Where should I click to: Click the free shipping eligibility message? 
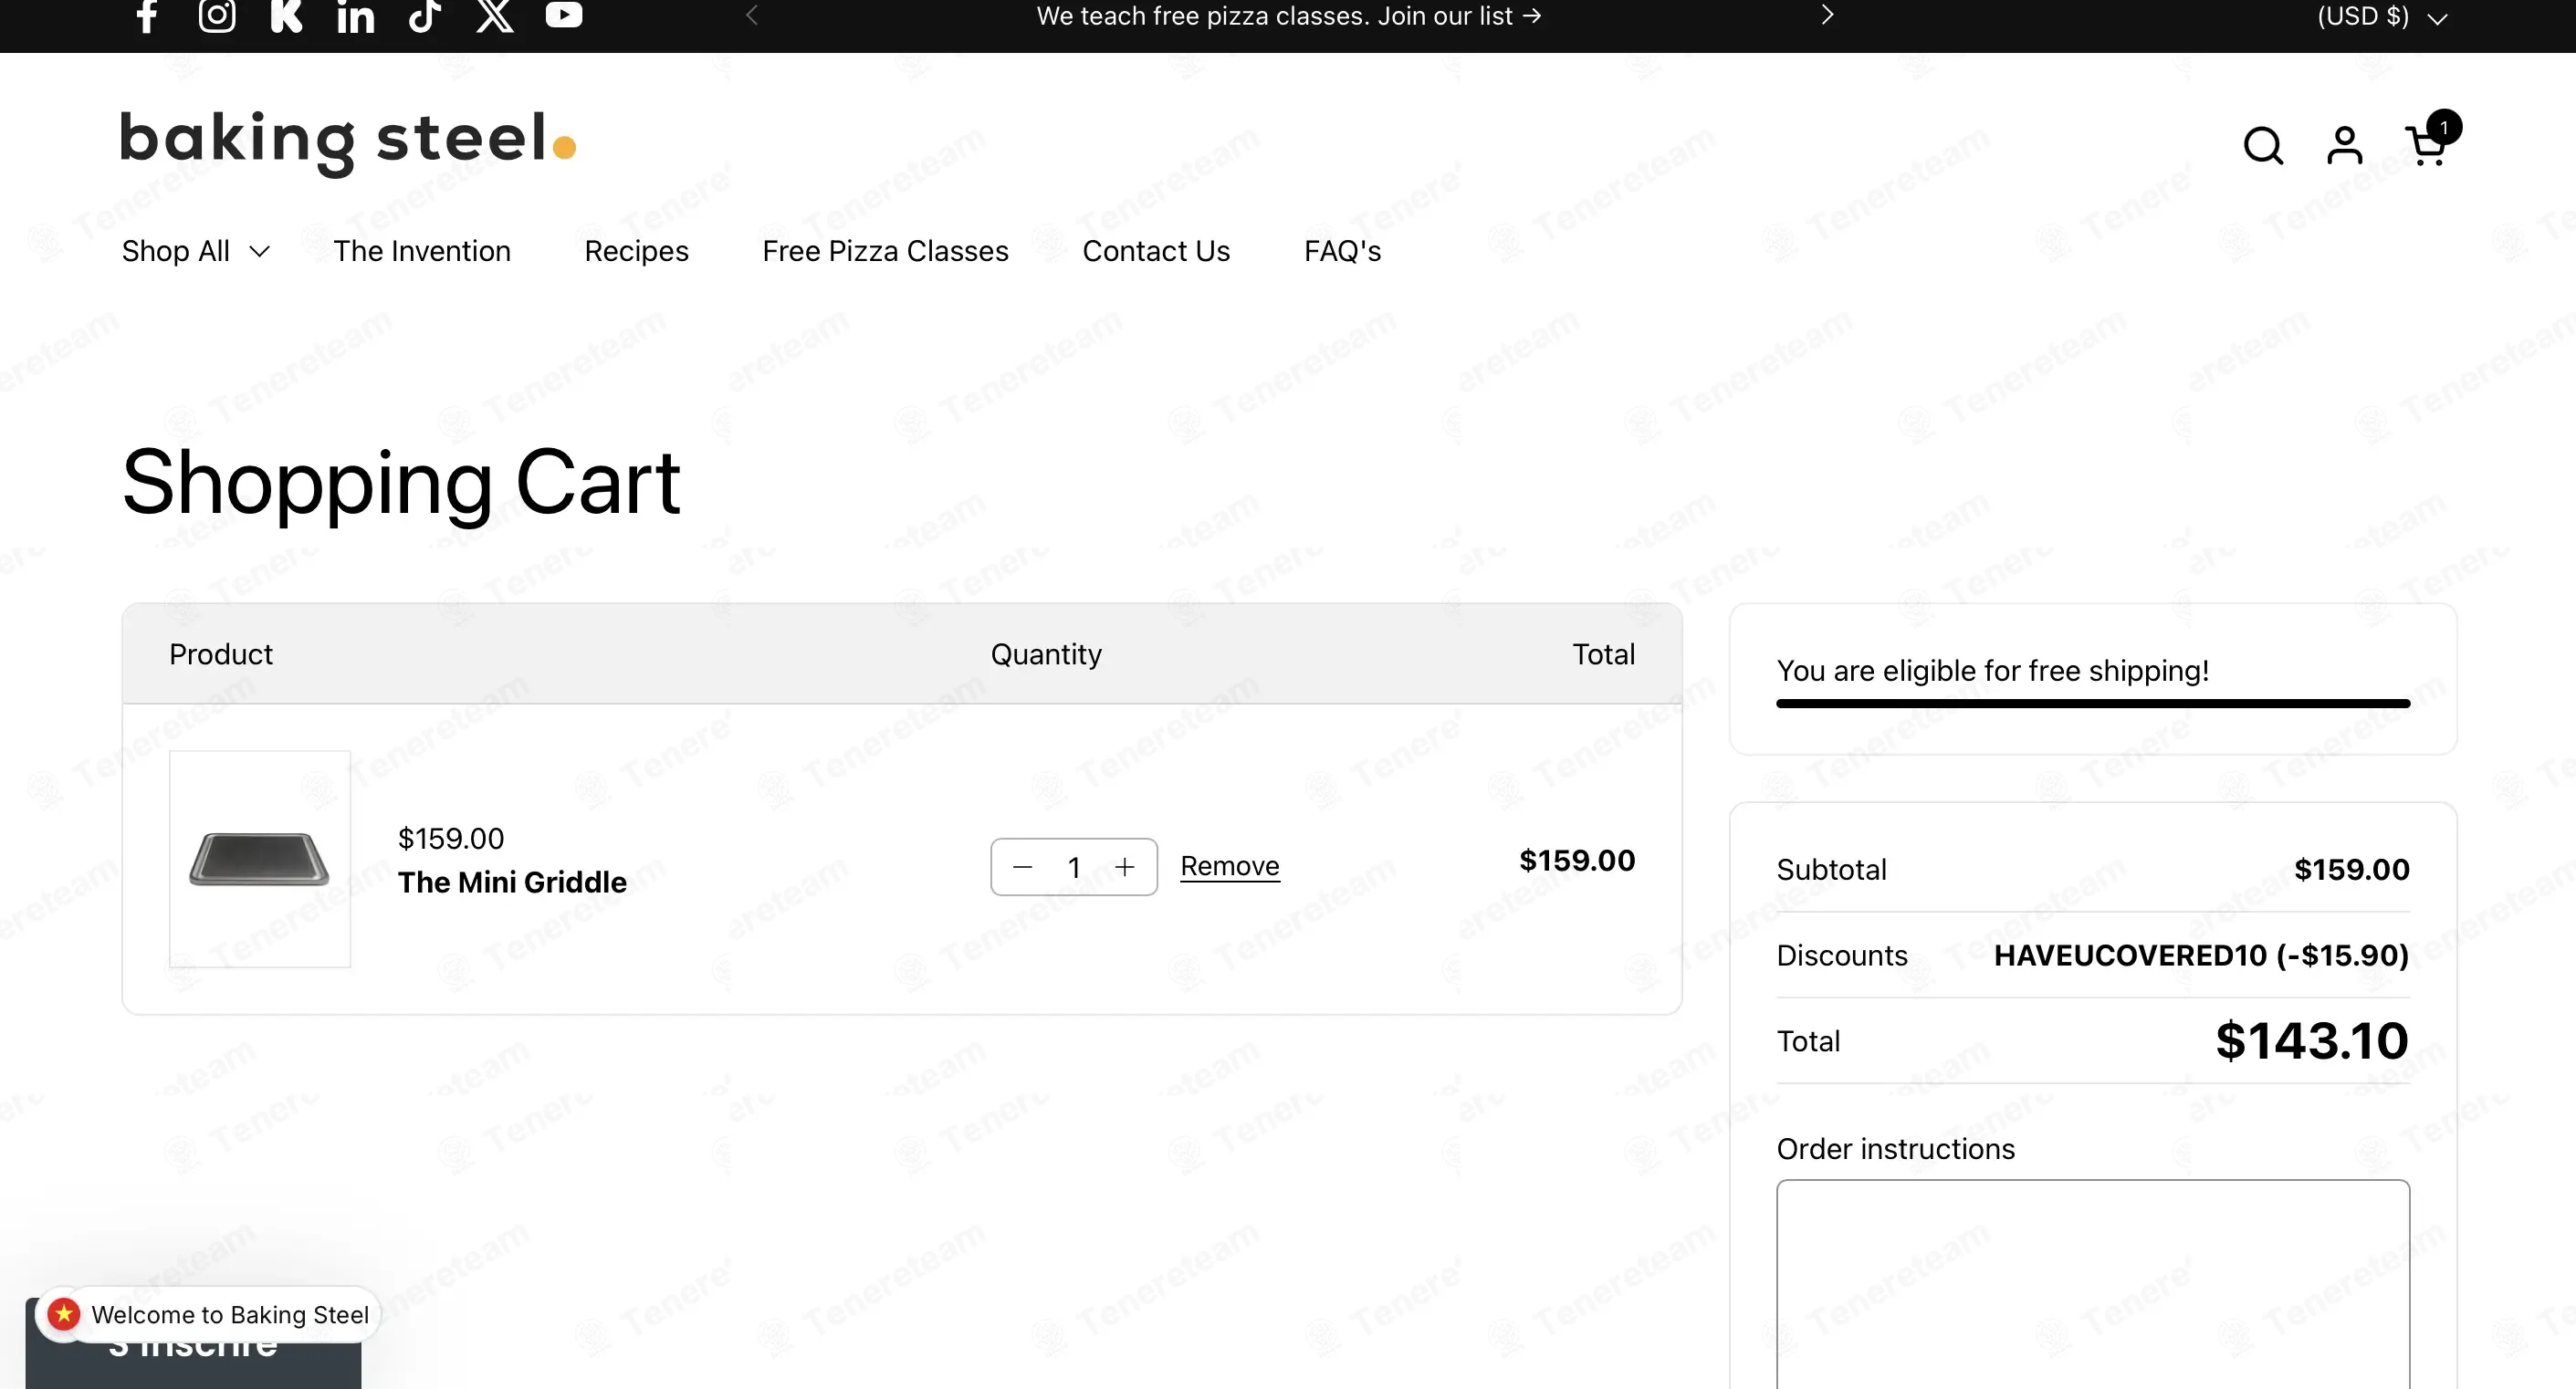pos(1993,670)
